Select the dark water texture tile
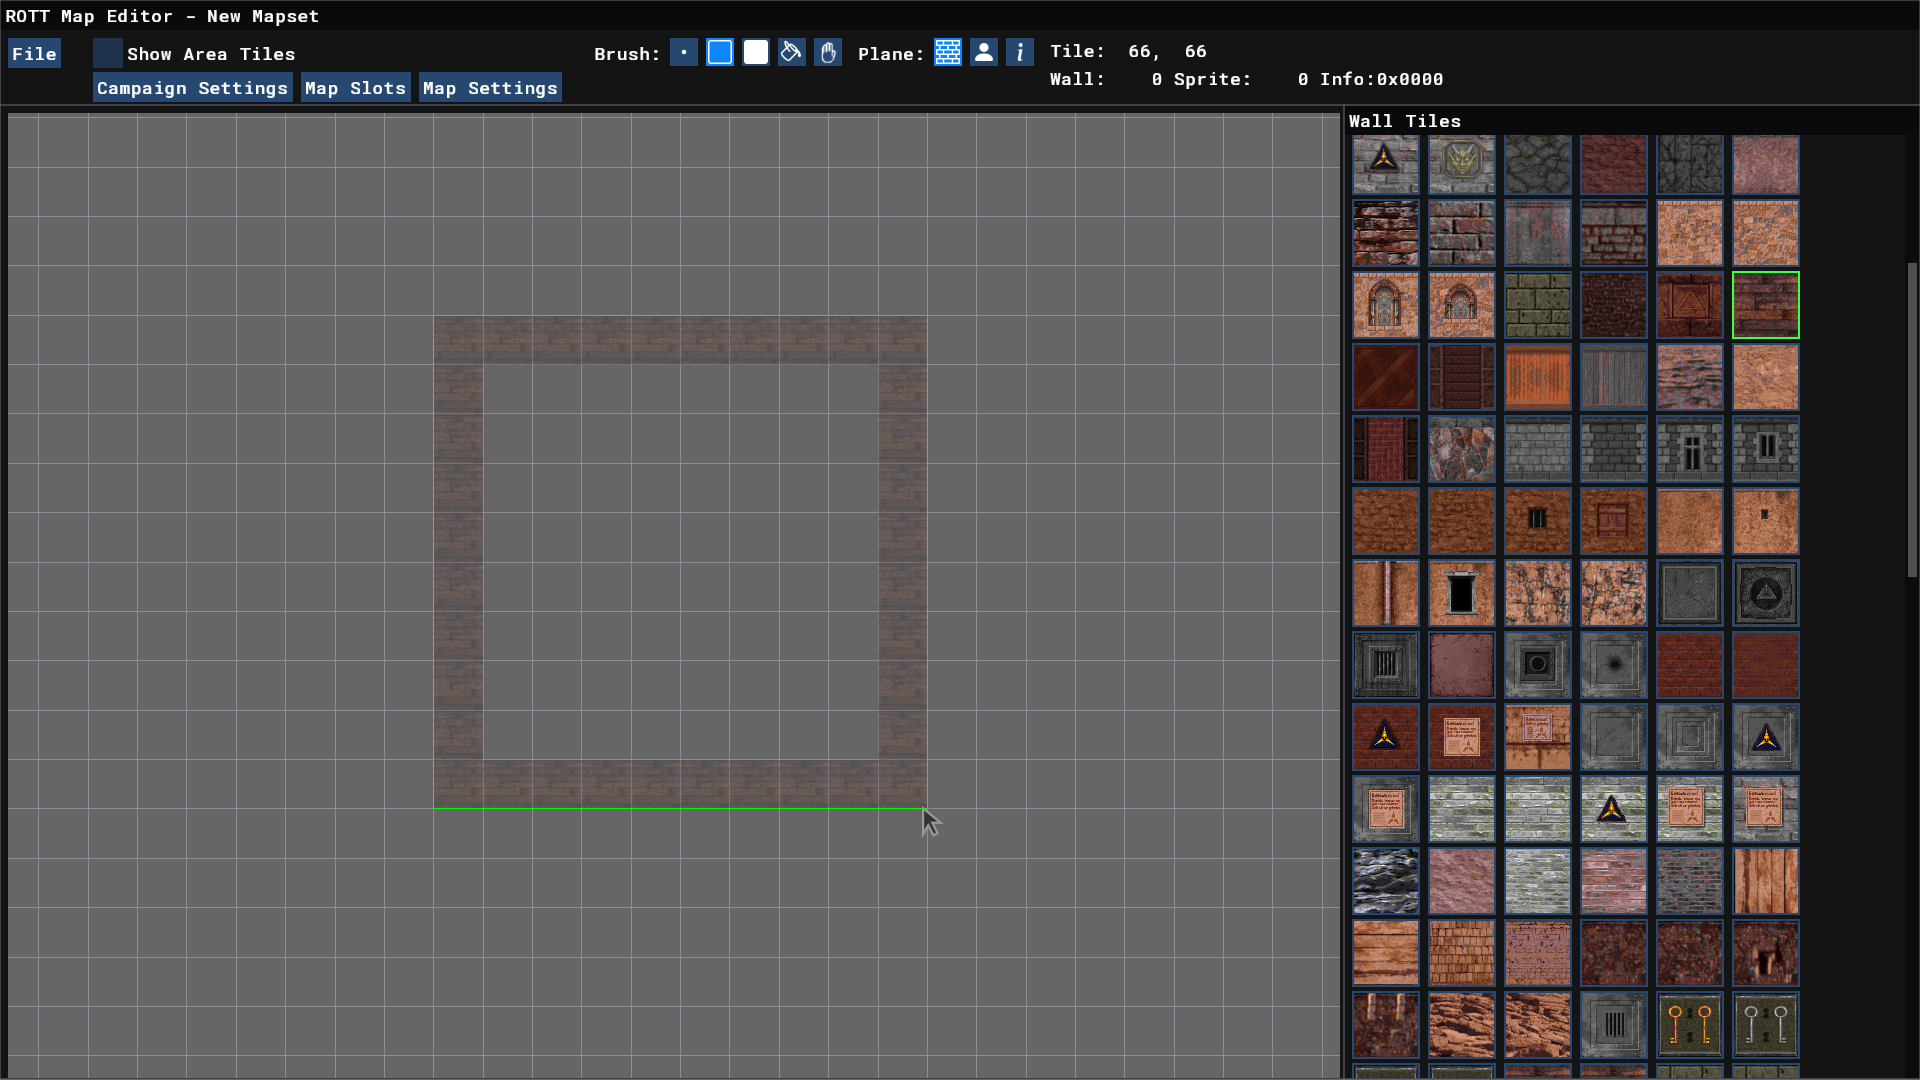 [x=1386, y=881]
